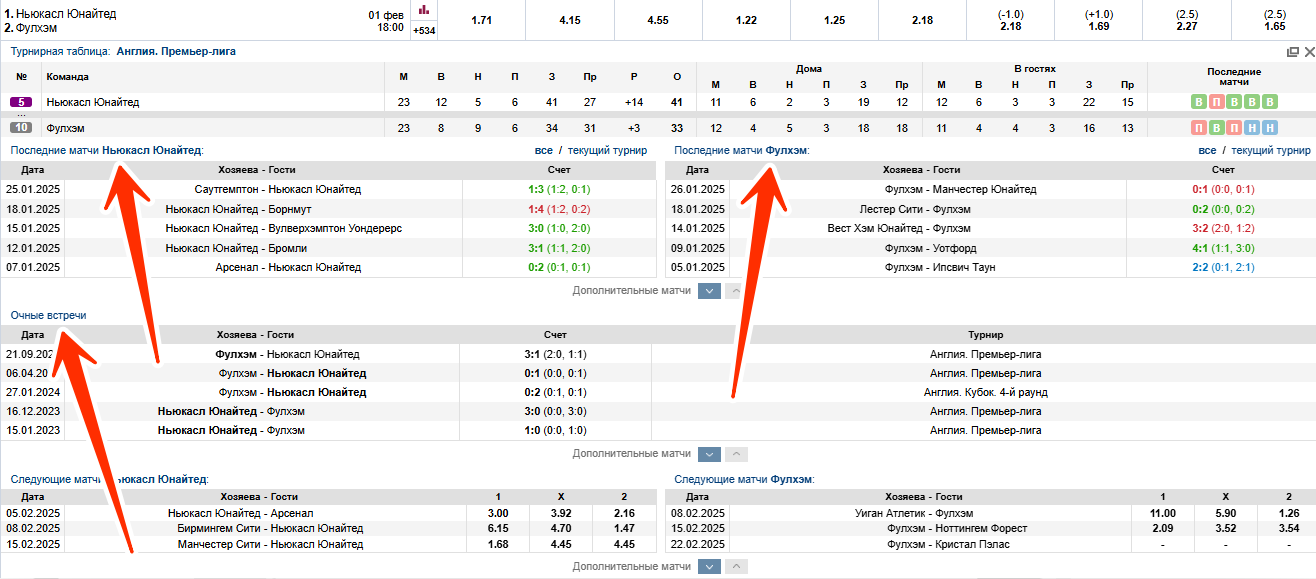The image size is (1316, 579).
Task: Click the Англия. Кубок. 4-й раунд tournament cell
Action: click(985, 393)
